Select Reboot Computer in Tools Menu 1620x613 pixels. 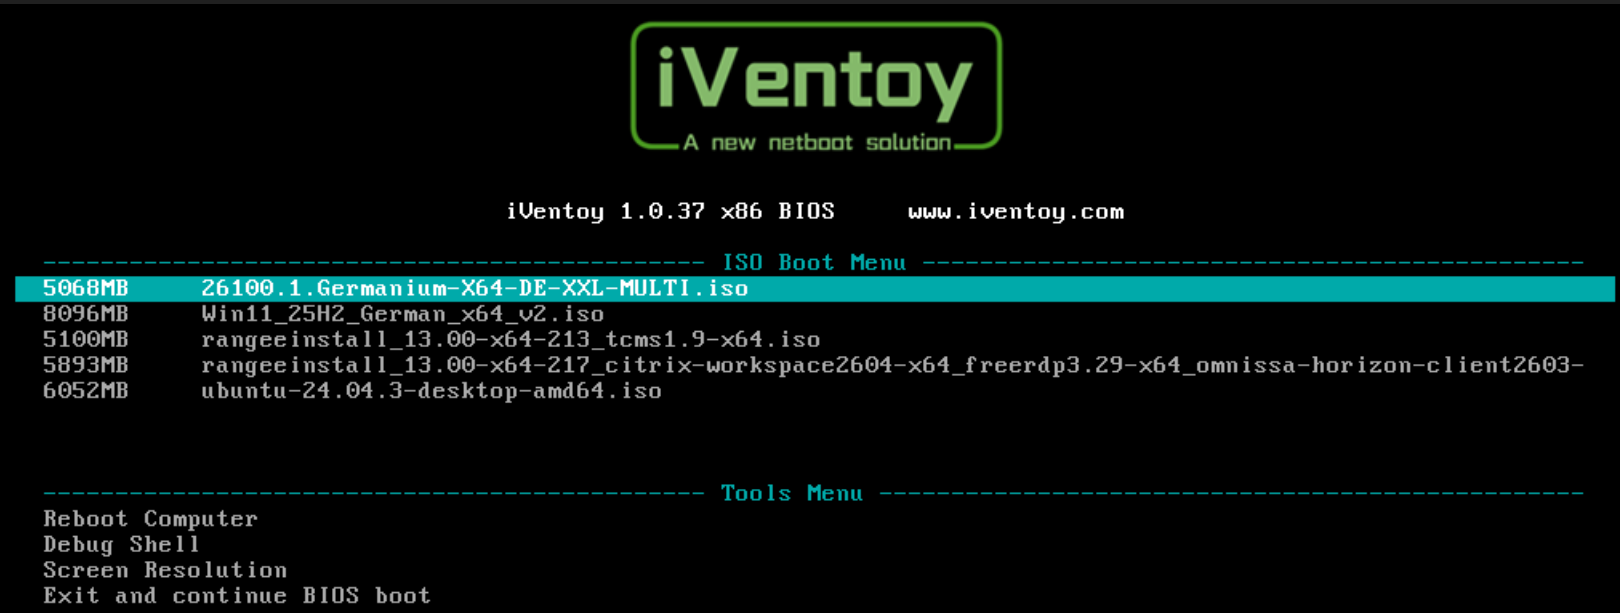point(150,519)
